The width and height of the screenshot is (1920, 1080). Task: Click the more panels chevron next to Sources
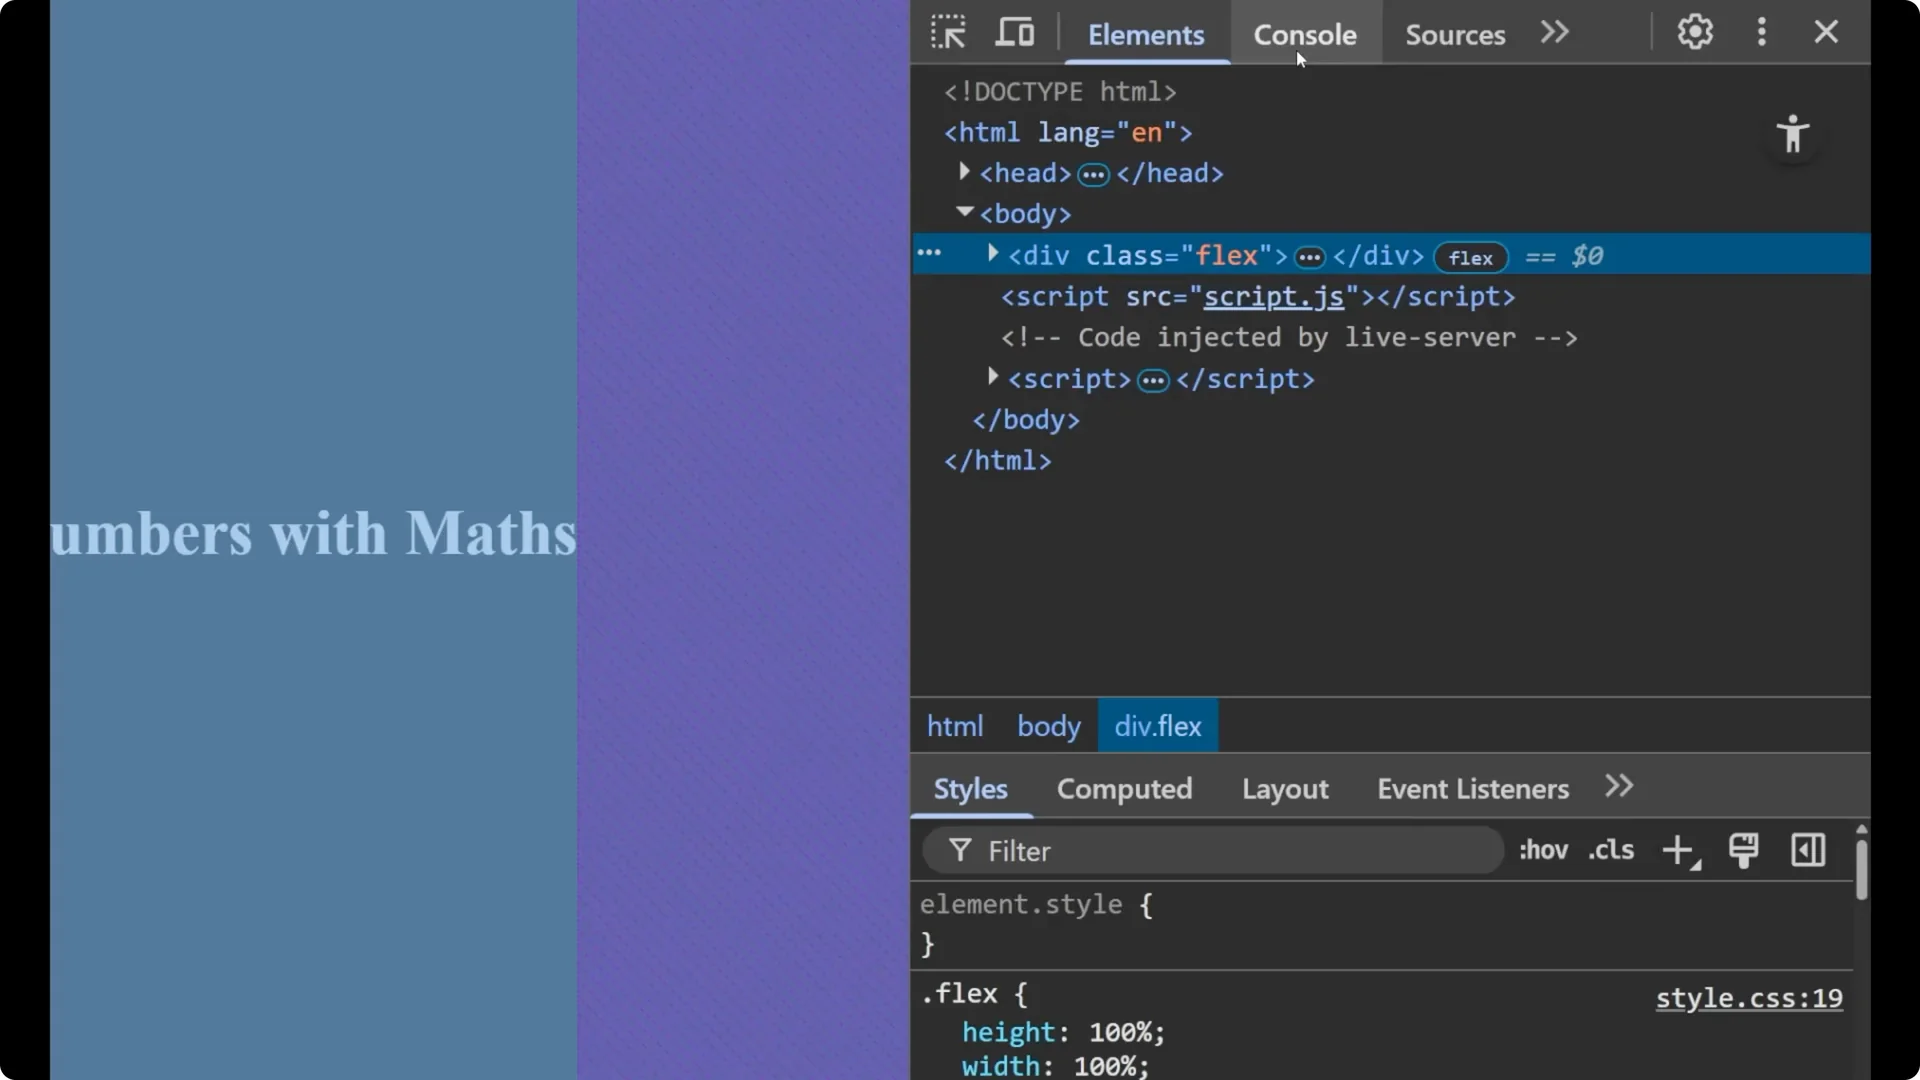tap(1554, 32)
